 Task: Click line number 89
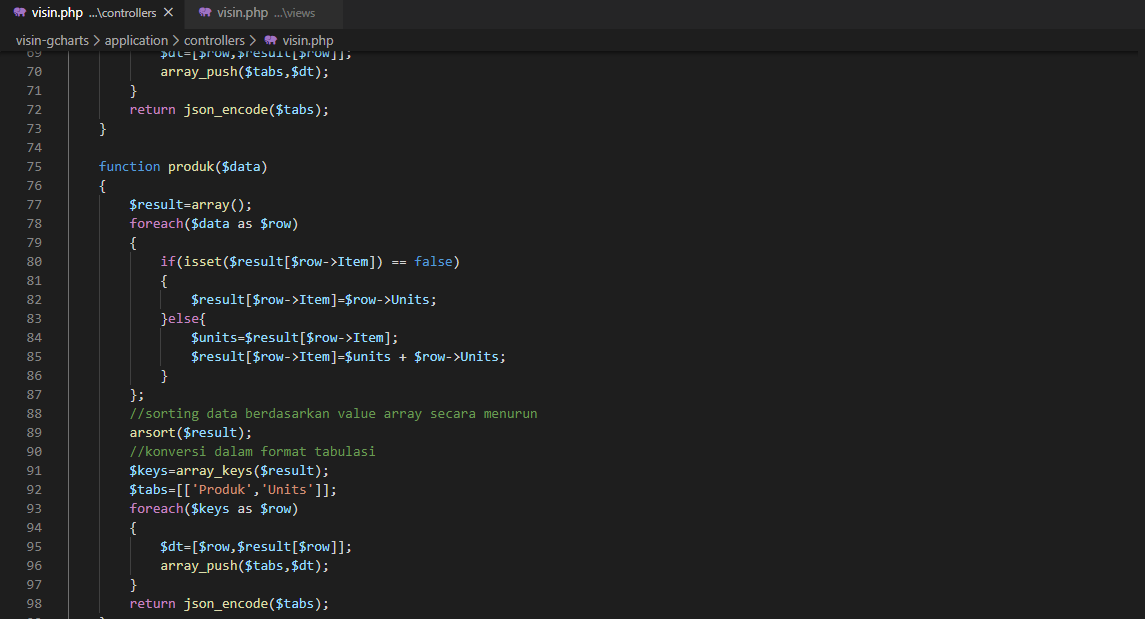click(x=34, y=432)
